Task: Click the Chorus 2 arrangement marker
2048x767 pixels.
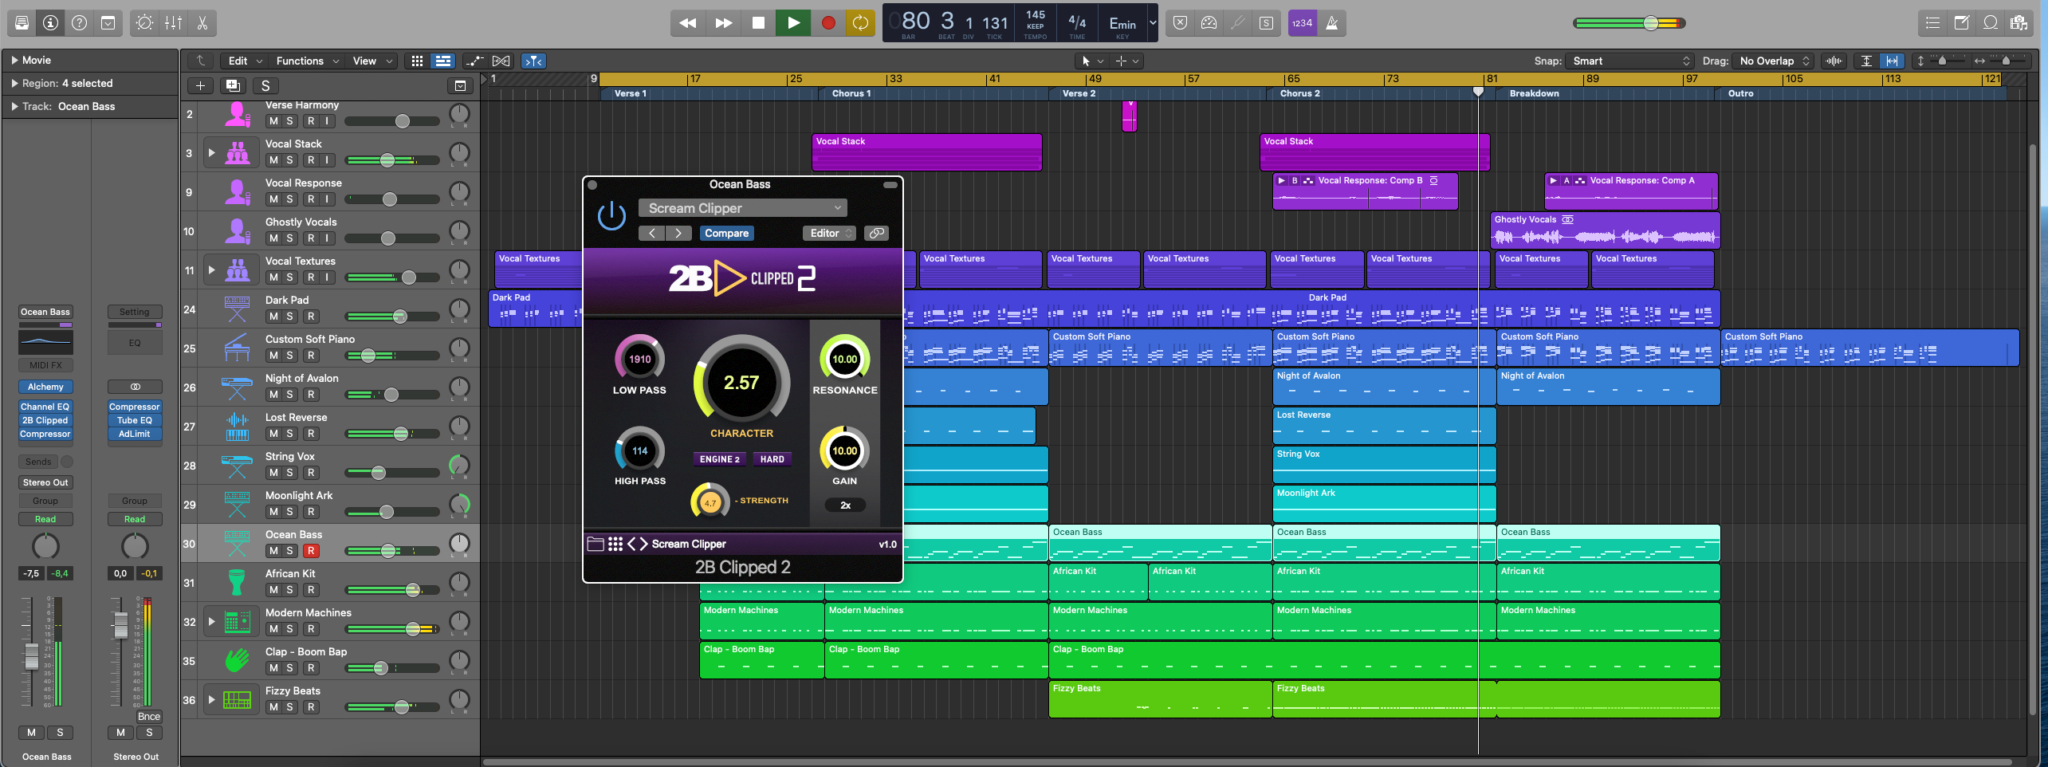Action: coord(1380,93)
